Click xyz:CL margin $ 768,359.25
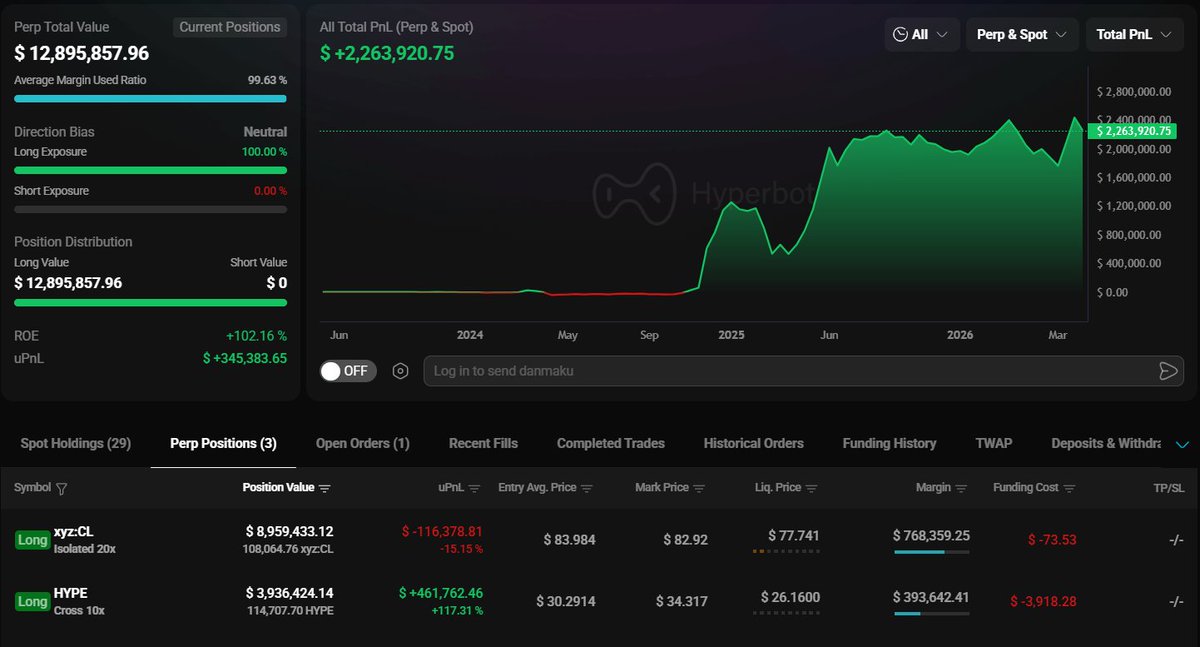The width and height of the screenshot is (1200, 647). (x=931, y=536)
